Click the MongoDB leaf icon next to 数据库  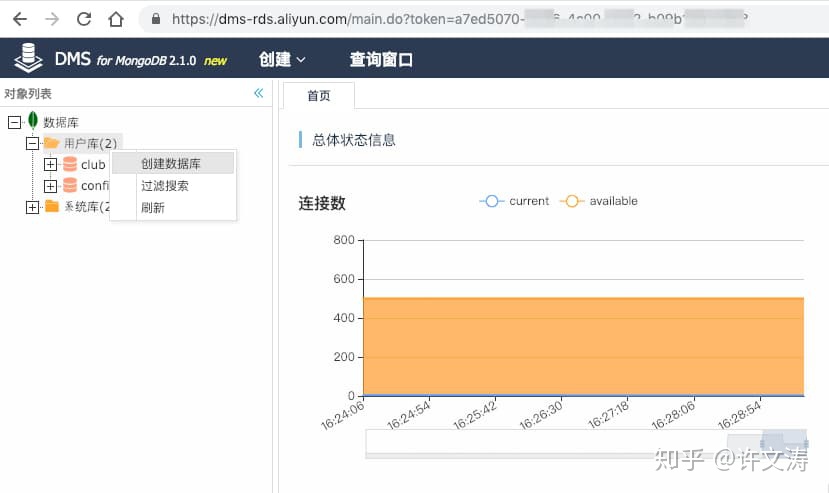[x=33, y=121]
